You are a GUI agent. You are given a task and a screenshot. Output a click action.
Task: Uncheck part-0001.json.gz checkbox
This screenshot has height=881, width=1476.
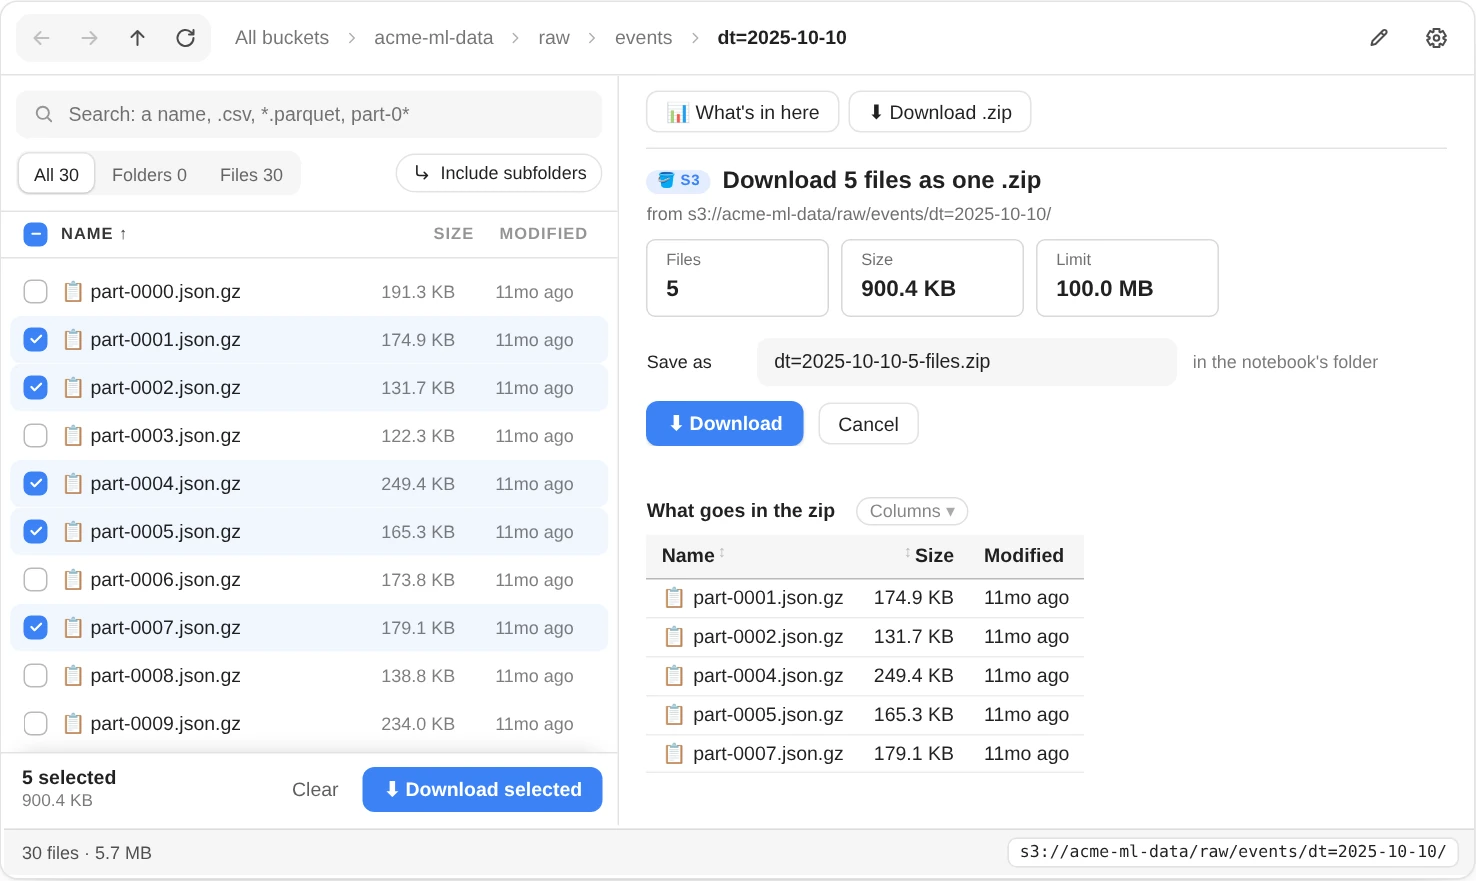point(35,340)
